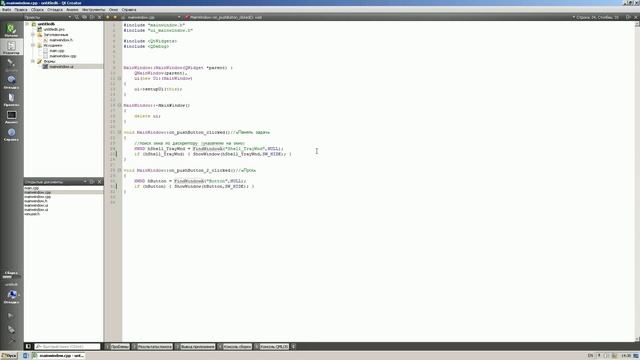Open Analyze mode in the mode sidebar
The width and height of the screenshot is (640, 360).
11,117
